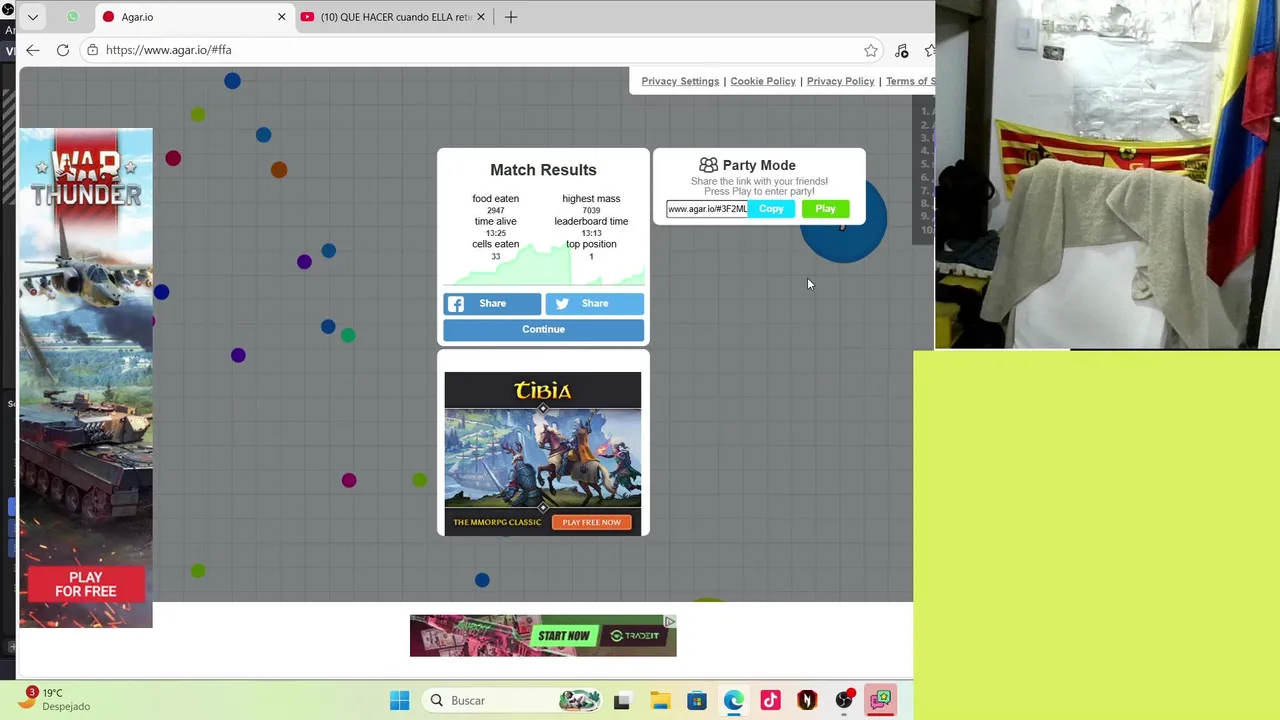Open the pinned WhatsApp tab
1280x720 pixels.
coord(72,17)
